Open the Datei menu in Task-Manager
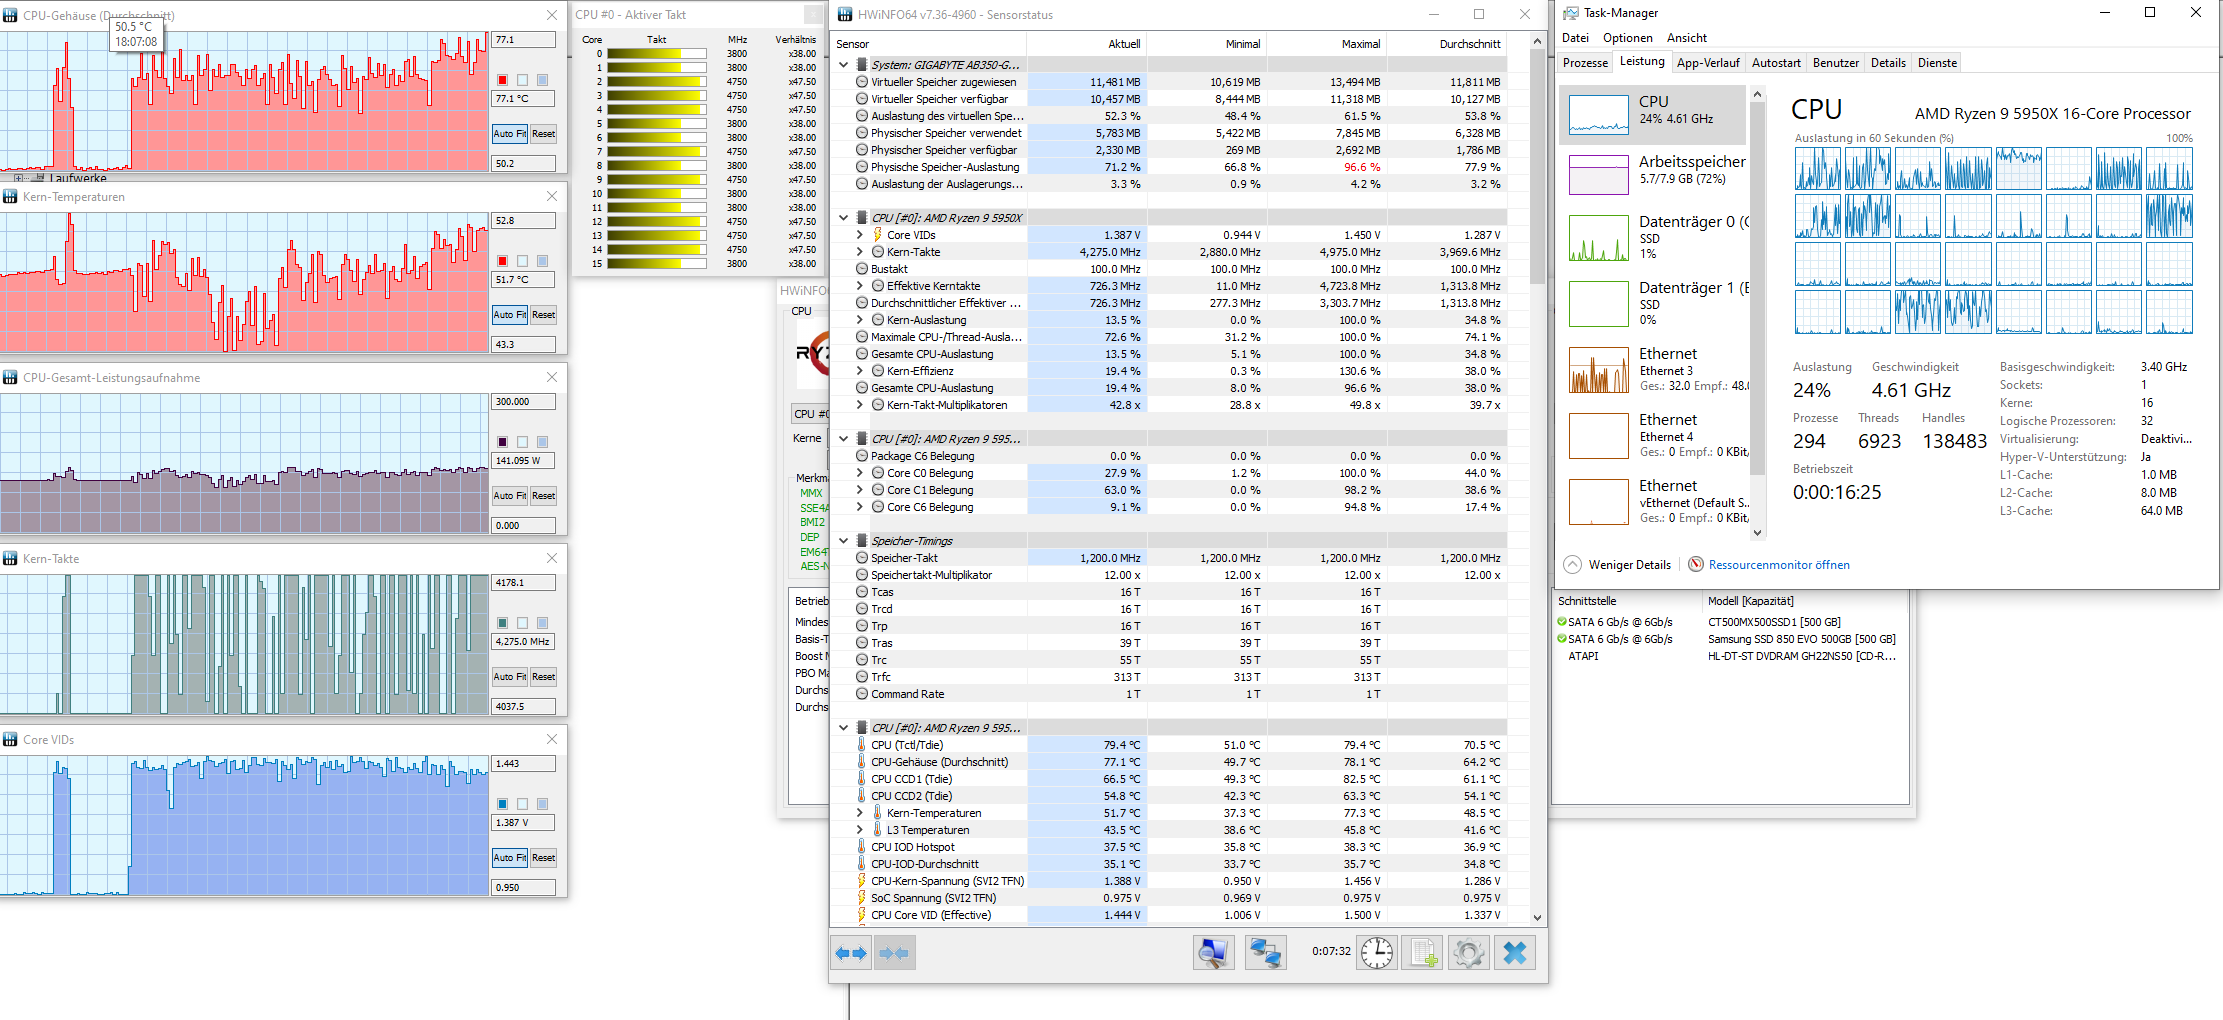The height and width of the screenshot is (1020, 2223). [1575, 38]
